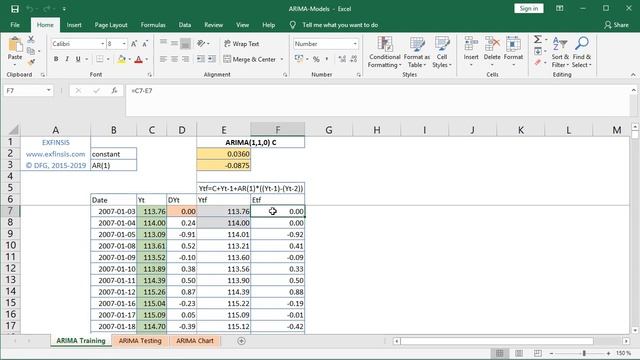Screen dimensions: 640x360
Task: Toggle Wrap Text
Action: pos(241,44)
